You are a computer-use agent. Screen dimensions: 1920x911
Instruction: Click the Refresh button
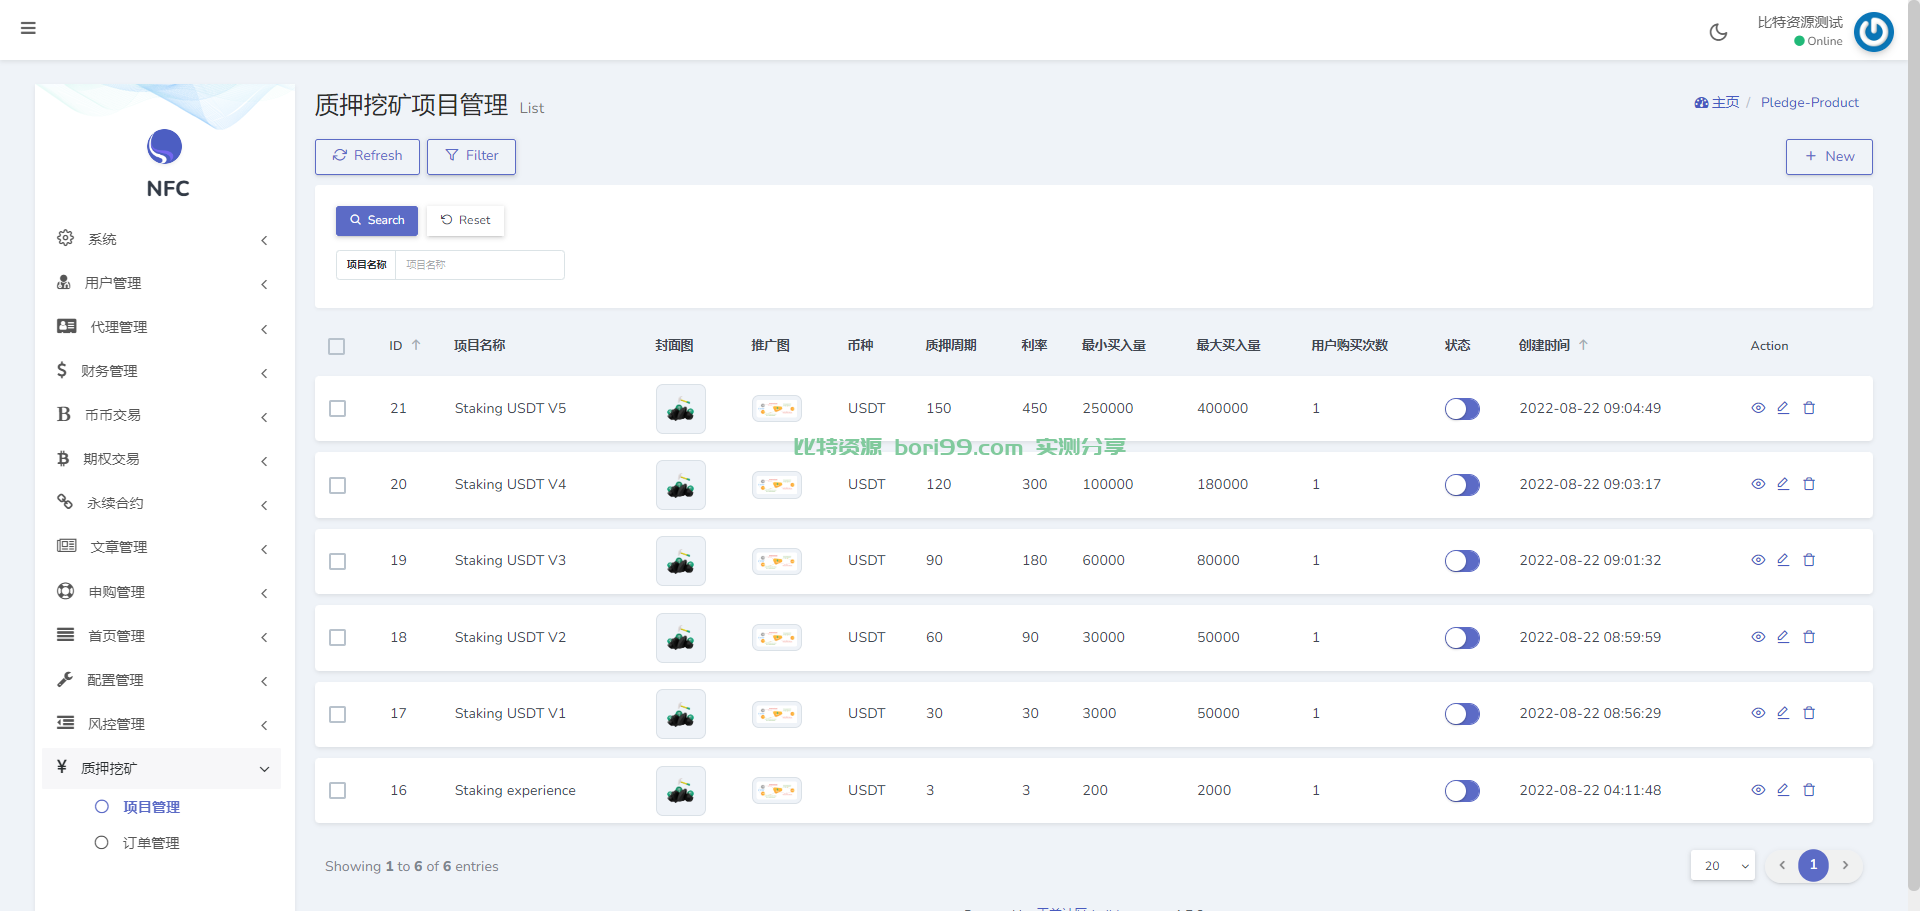(367, 156)
